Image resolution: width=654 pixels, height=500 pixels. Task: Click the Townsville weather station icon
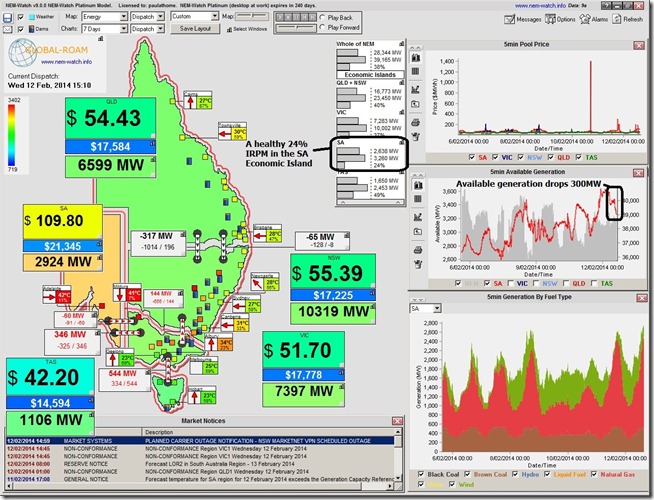(x=232, y=132)
